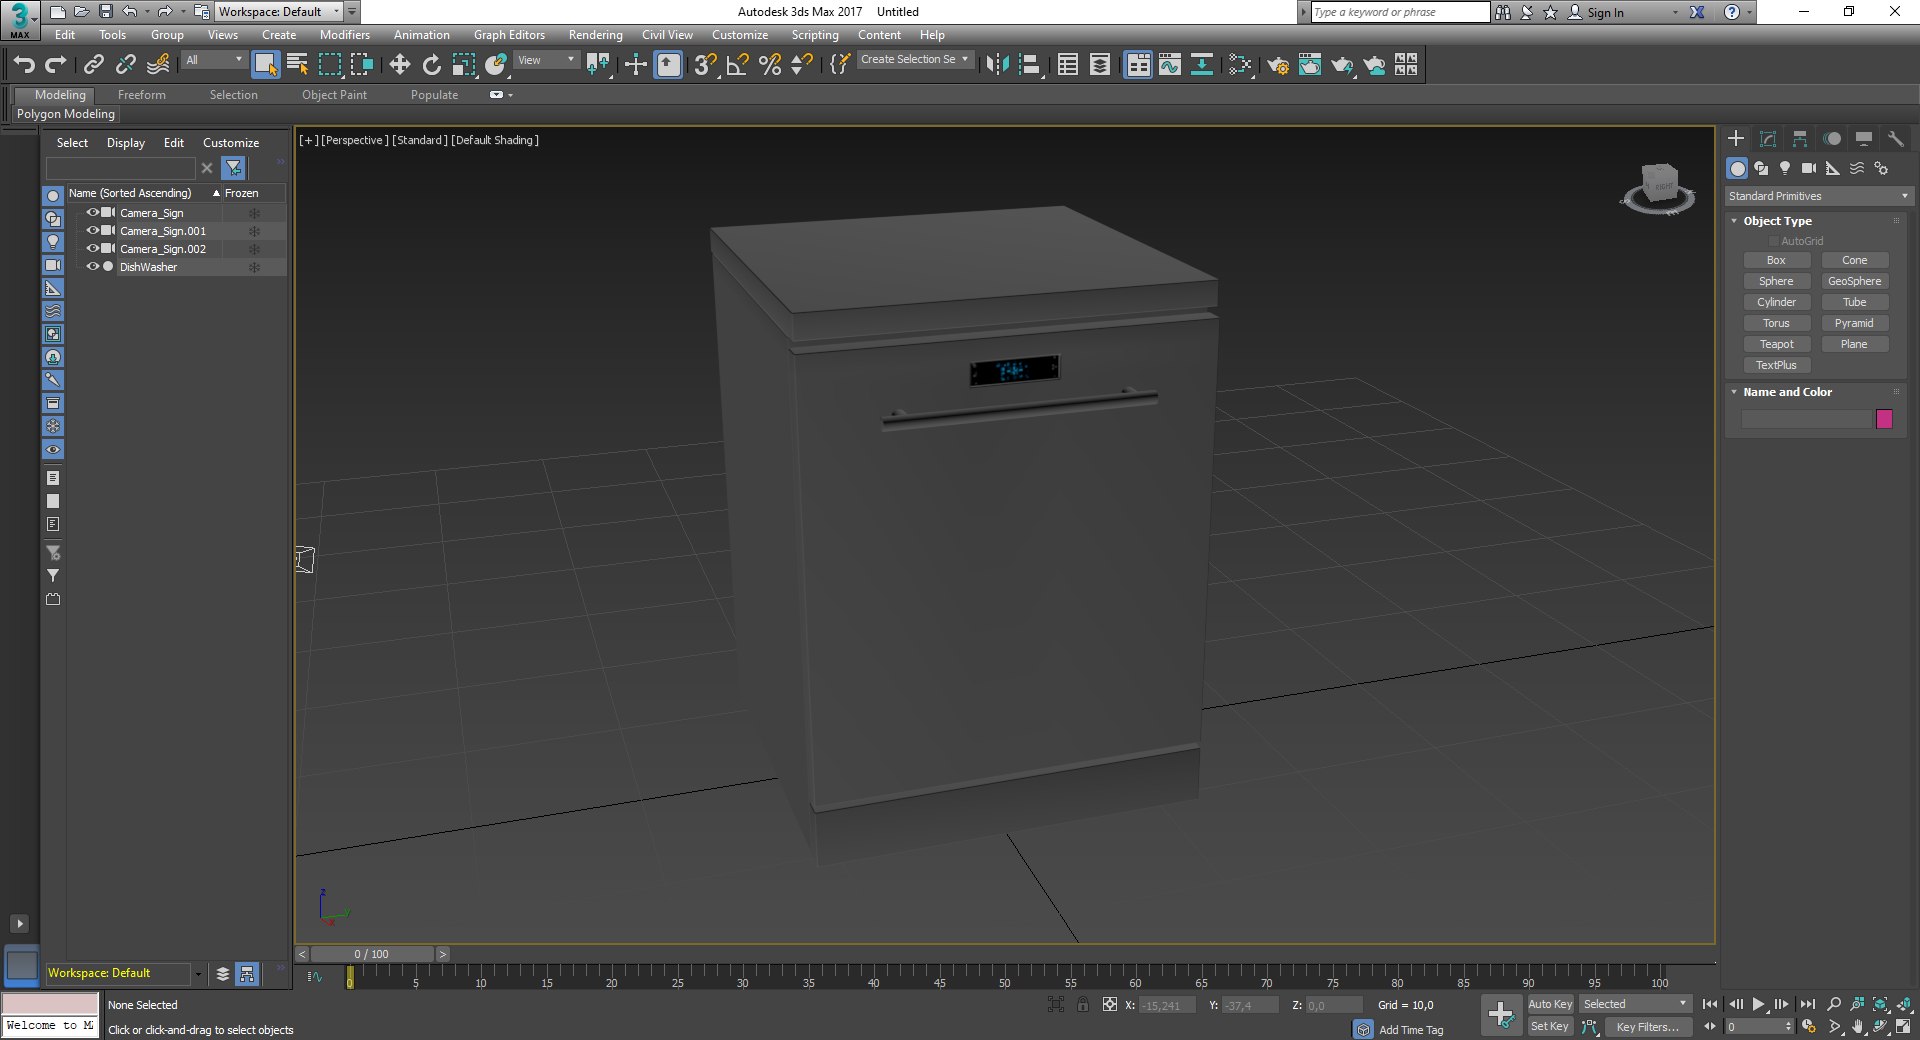Select the Move transform tool
This screenshot has height=1040, width=1920.
click(x=399, y=65)
